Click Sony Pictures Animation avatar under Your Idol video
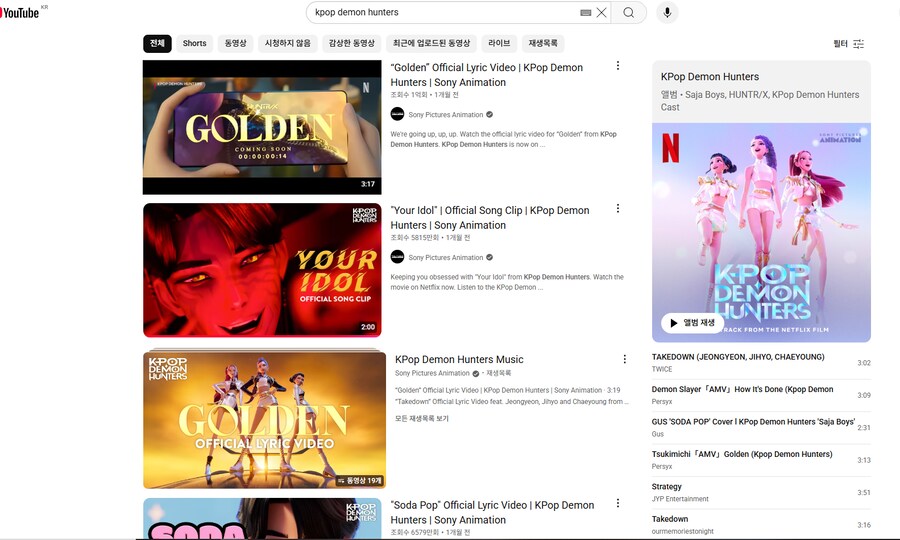900x540 pixels. click(397, 257)
